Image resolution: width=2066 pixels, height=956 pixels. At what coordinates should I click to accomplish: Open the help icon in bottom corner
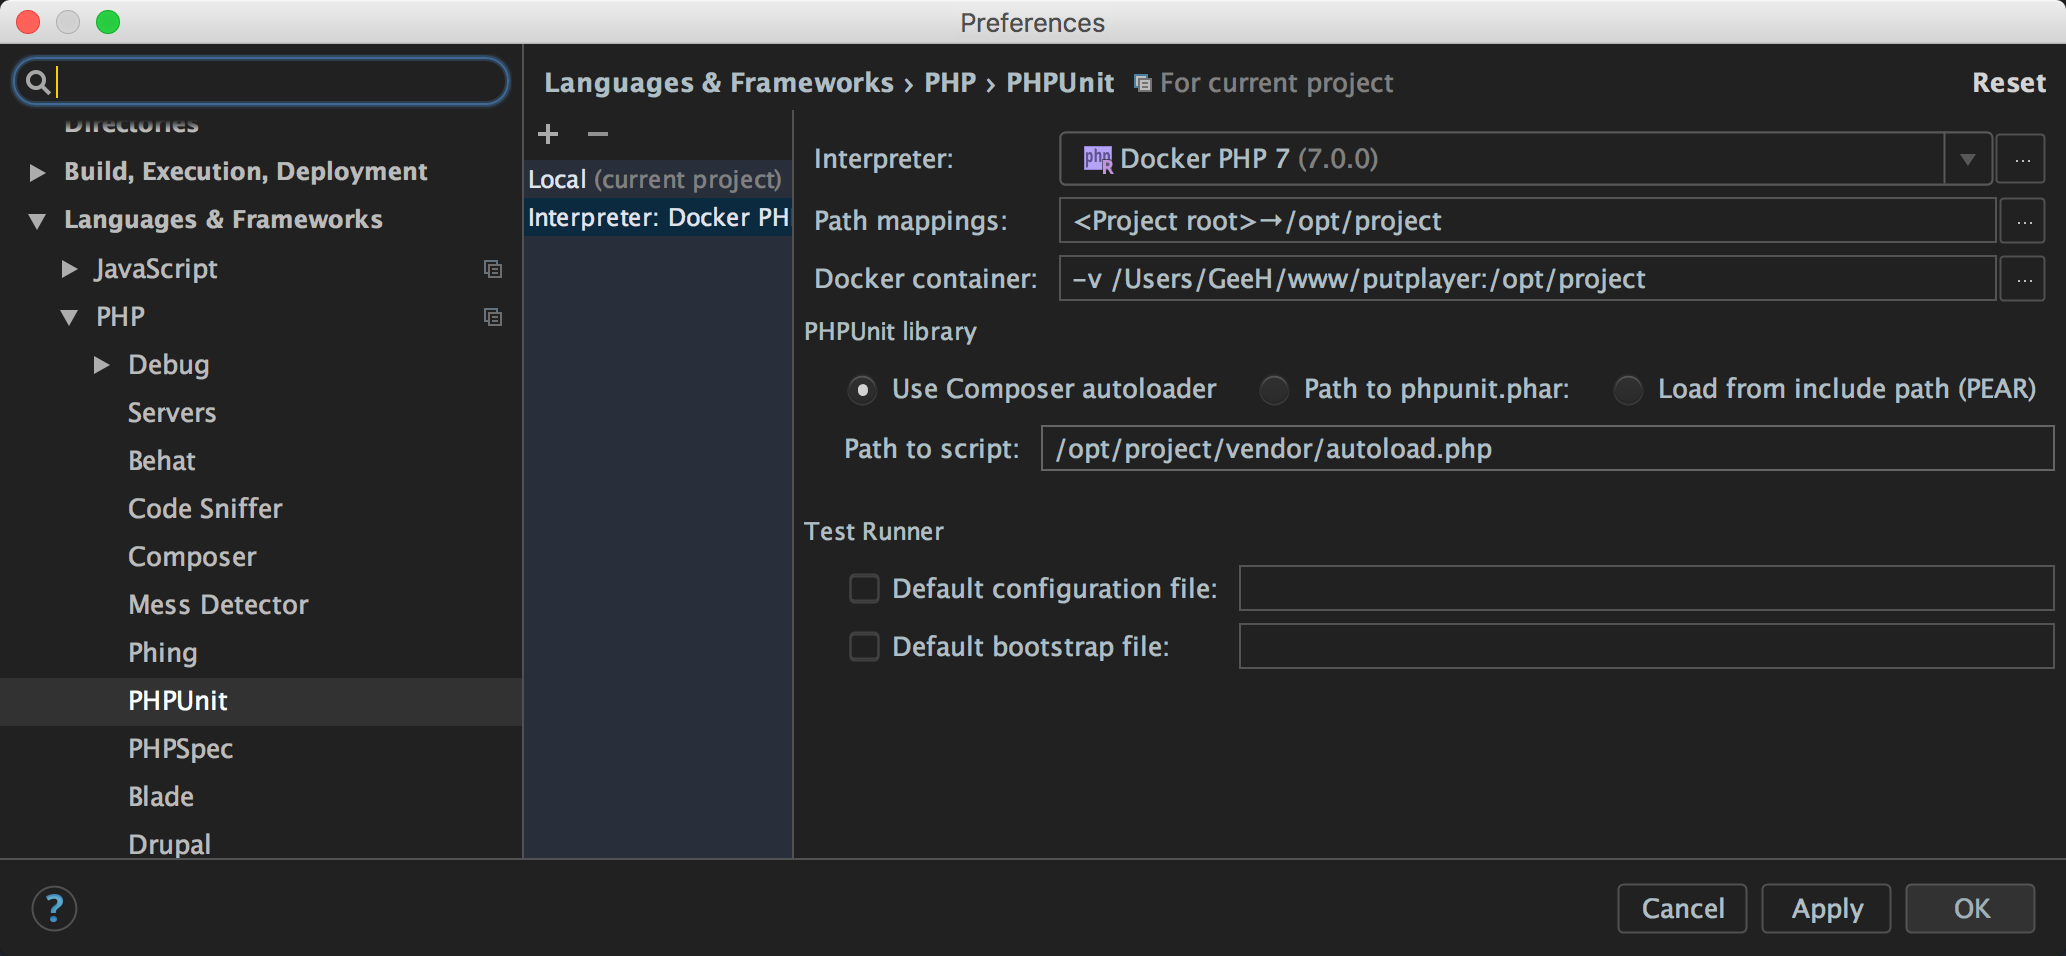(x=55, y=908)
